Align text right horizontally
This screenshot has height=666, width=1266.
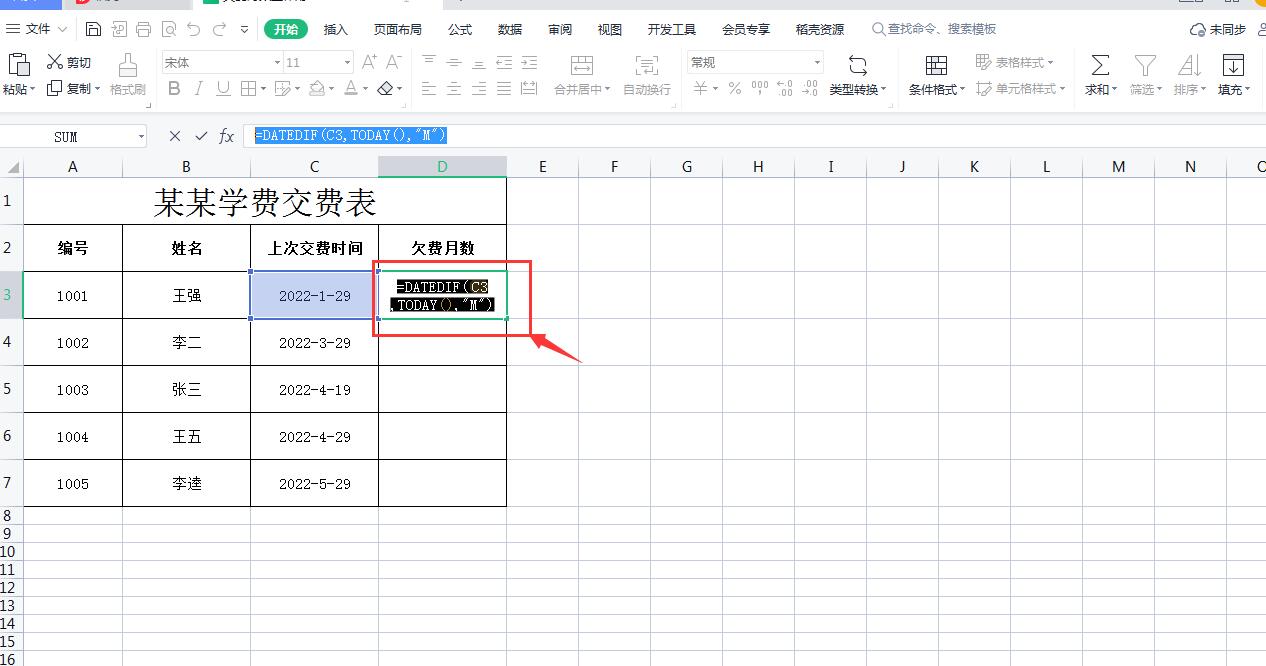(x=479, y=89)
